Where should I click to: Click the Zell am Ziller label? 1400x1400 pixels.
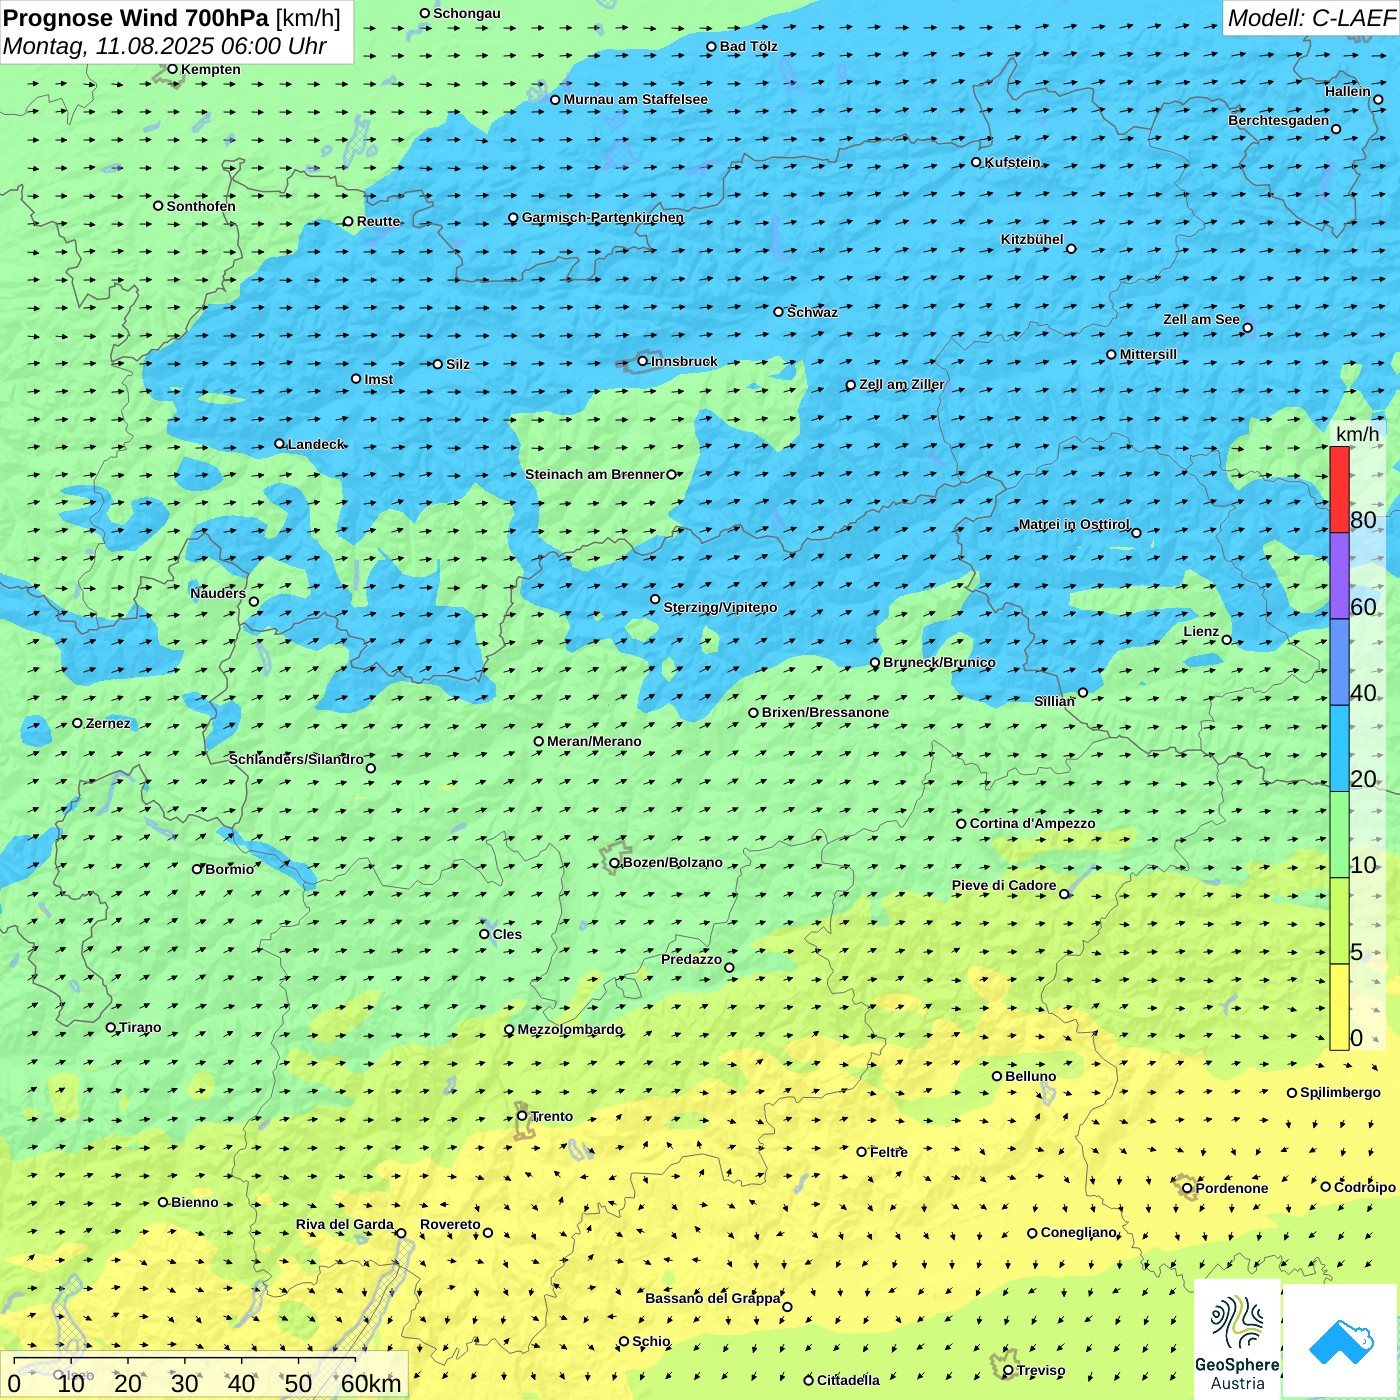pos(901,384)
